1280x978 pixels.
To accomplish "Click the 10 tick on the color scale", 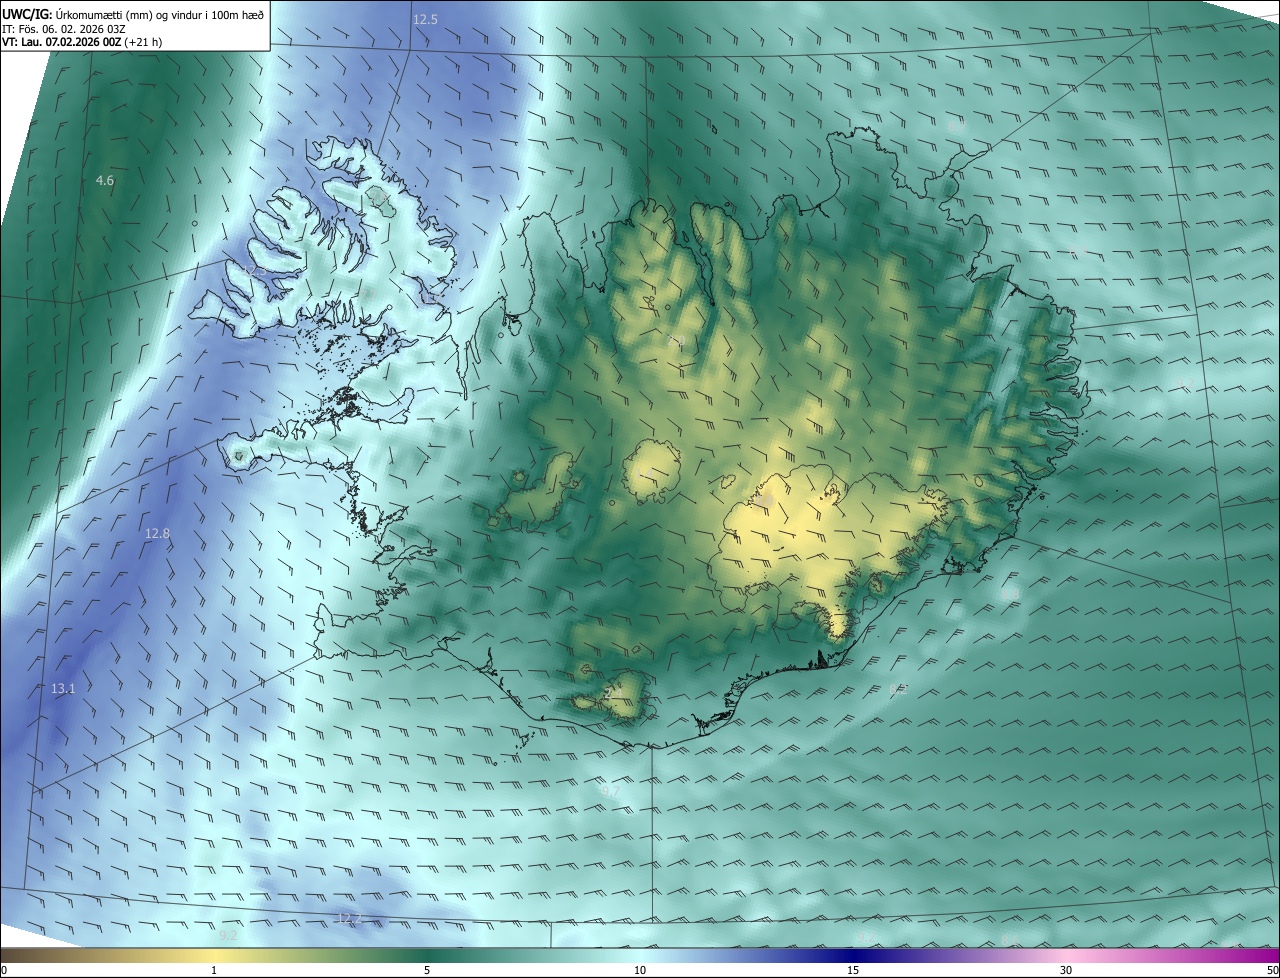I will pyautogui.click(x=640, y=970).
